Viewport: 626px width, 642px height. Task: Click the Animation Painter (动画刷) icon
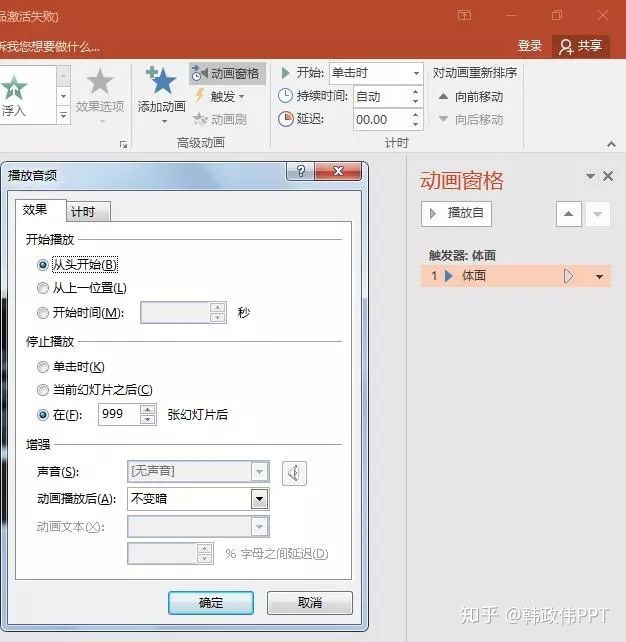[x=200, y=119]
